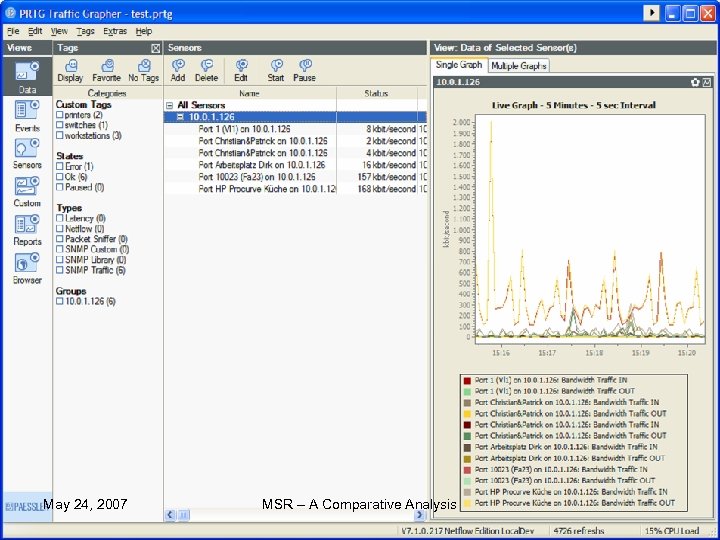Viewport: 720px width, 540px height.
Task: Collapse the All Sensors tree node
Action: tap(170, 105)
